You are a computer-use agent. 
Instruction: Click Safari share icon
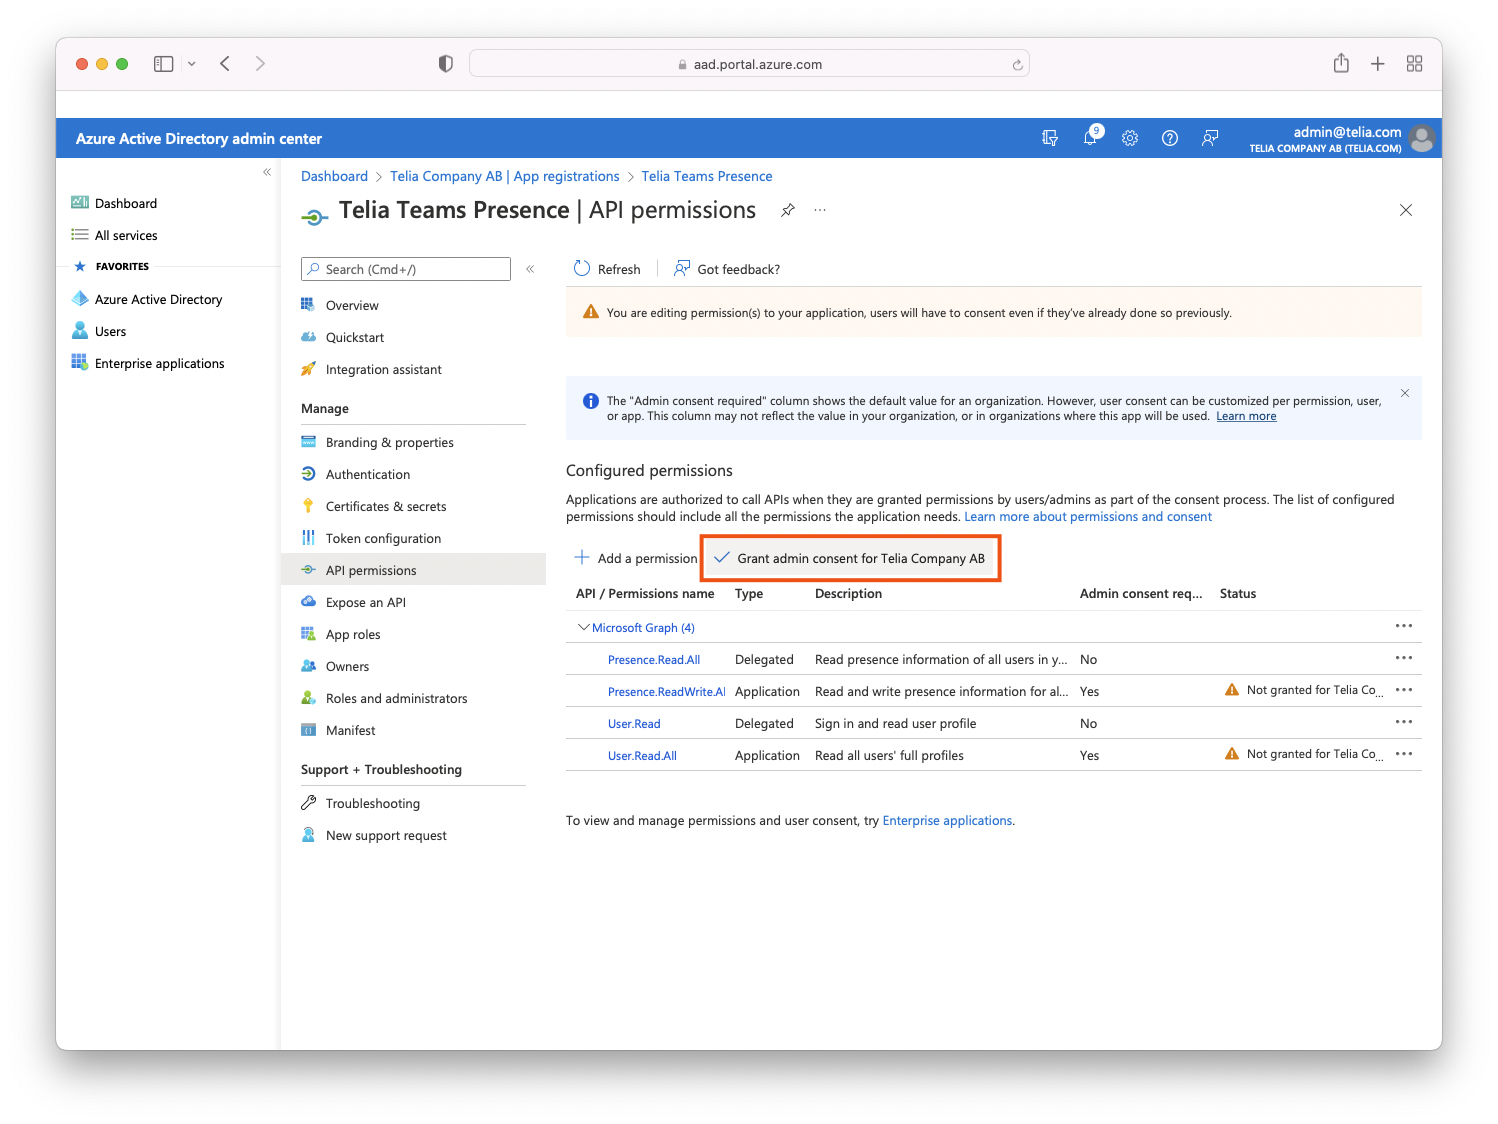pos(1341,63)
